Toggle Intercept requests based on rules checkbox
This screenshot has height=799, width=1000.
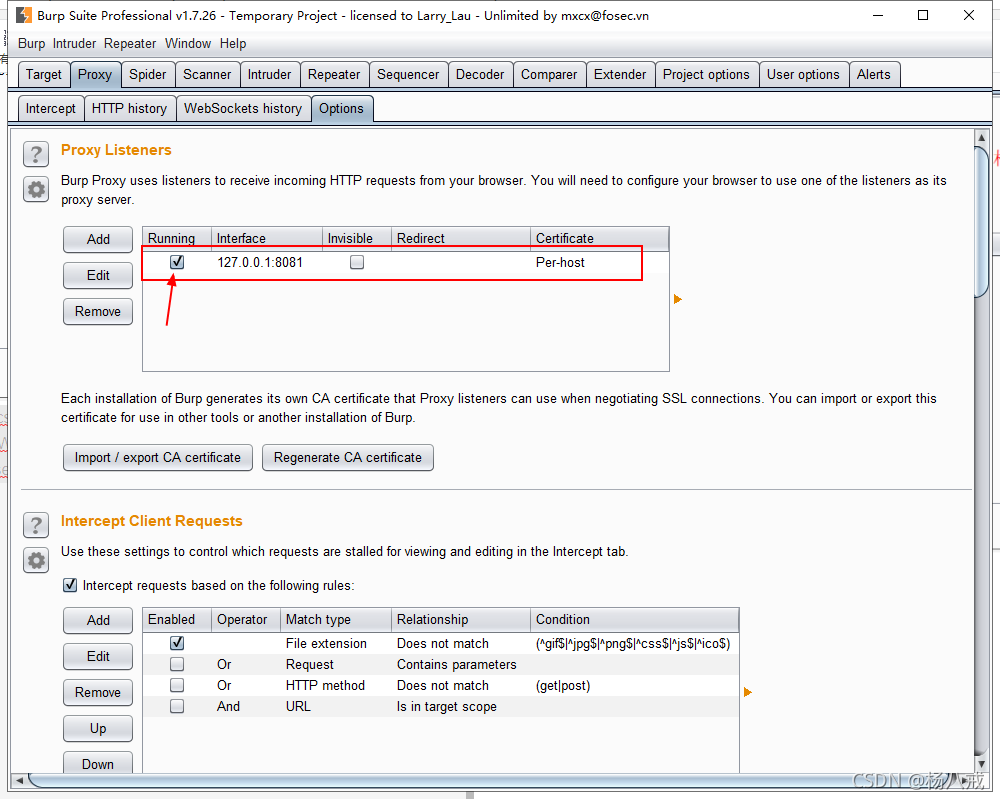tap(70, 585)
